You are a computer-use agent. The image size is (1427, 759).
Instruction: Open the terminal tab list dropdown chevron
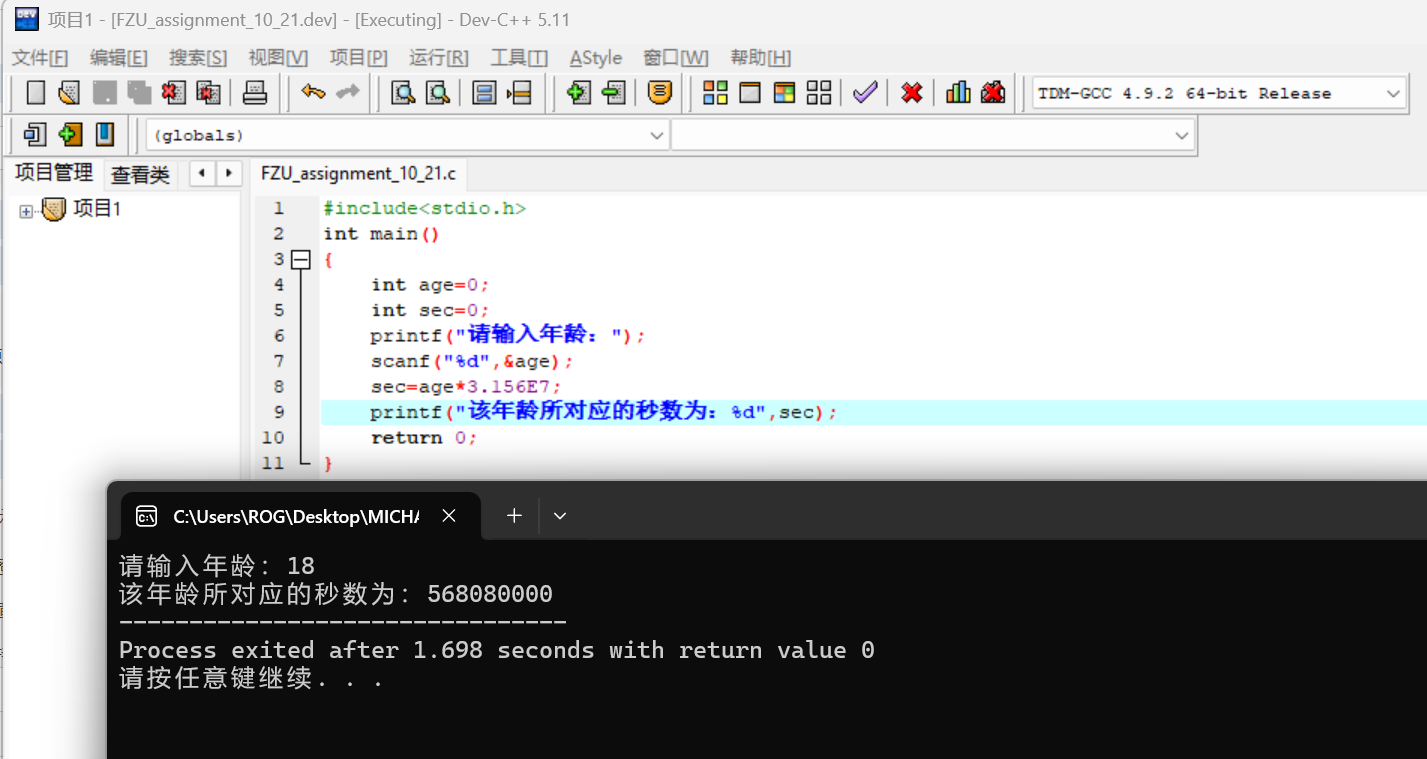560,516
